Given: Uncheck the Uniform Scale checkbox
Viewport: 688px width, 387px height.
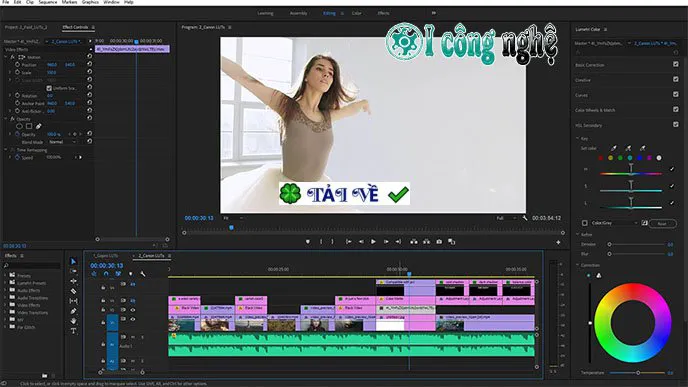Looking at the screenshot, I should (49, 88).
